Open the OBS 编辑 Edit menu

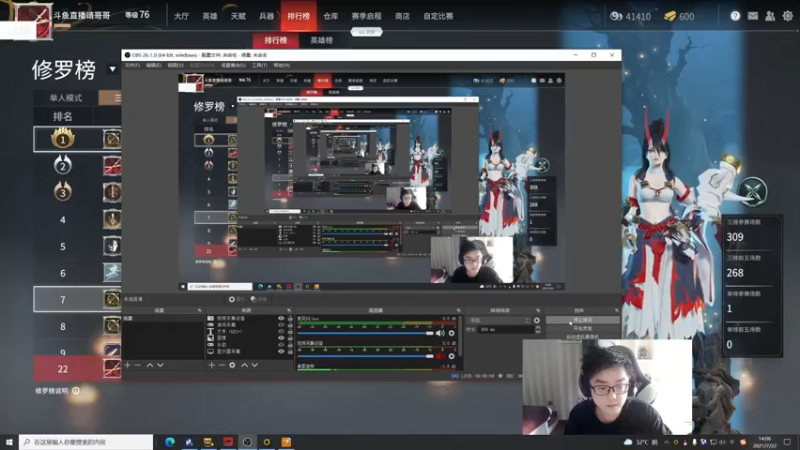pos(153,65)
